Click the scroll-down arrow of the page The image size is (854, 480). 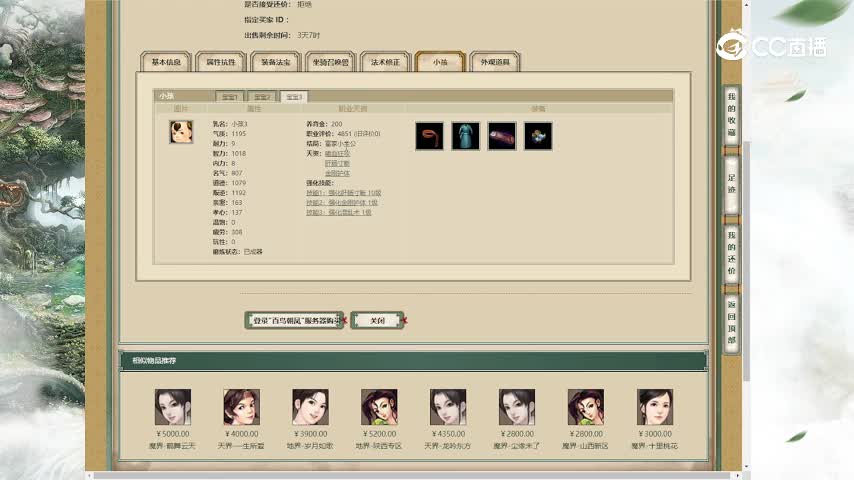[747, 467]
